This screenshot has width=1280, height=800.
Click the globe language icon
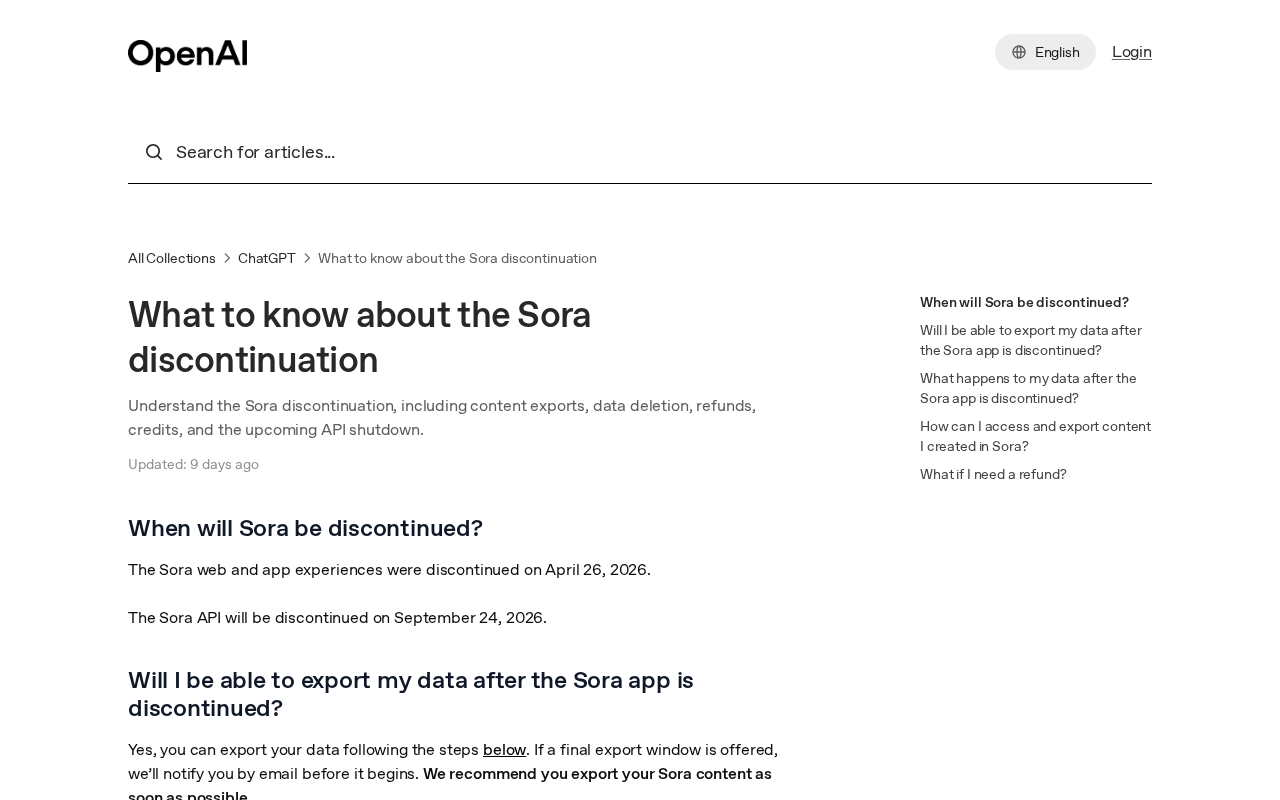1019,52
